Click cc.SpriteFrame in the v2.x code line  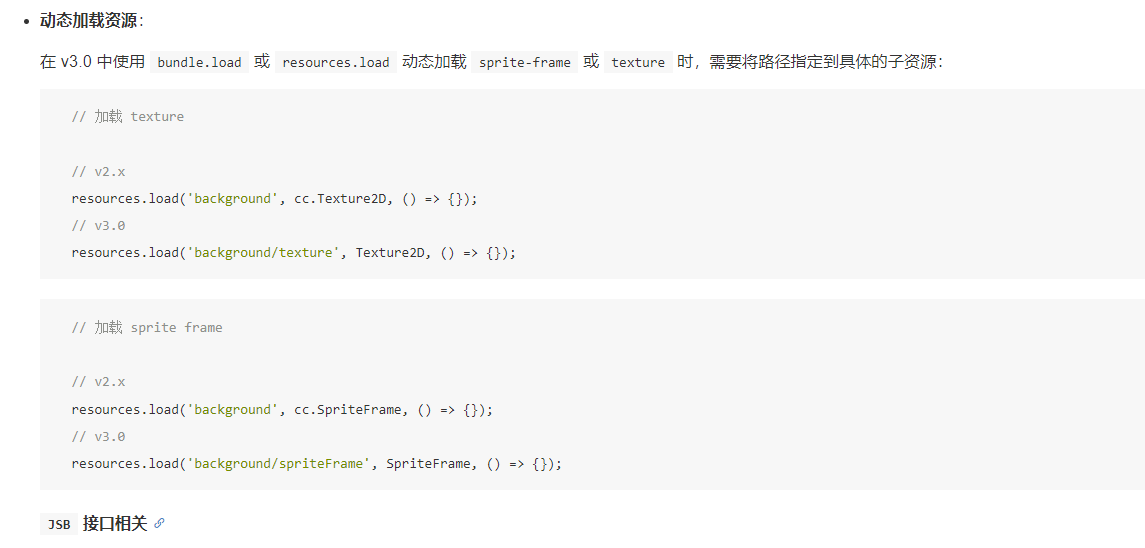pos(347,410)
